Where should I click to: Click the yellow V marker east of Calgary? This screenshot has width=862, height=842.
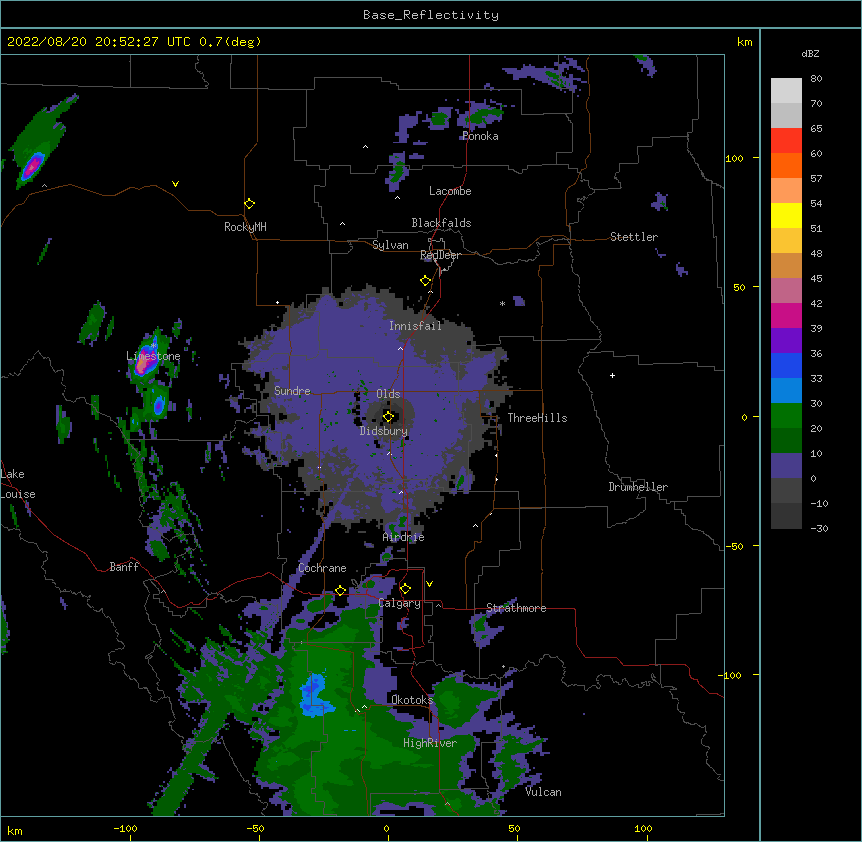click(x=429, y=584)
